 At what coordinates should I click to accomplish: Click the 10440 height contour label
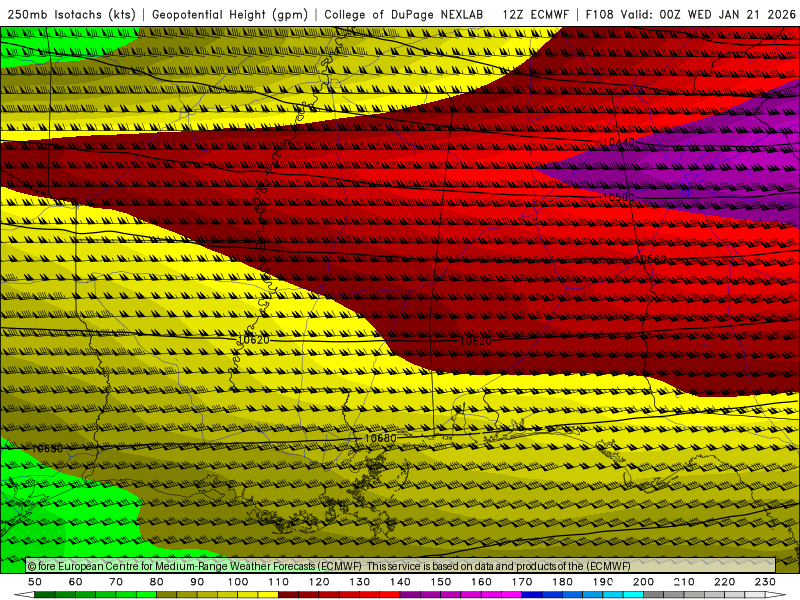coord(618,142)
